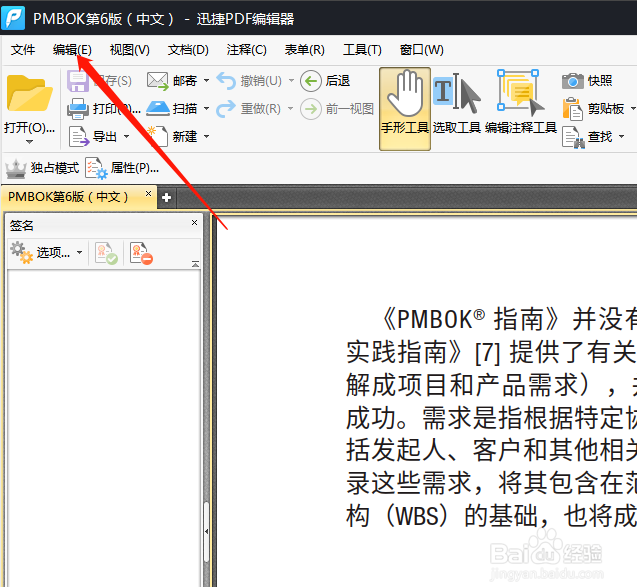
Task: Click the 重做(R) redo arrow icon
Action: tap(226, 109)
